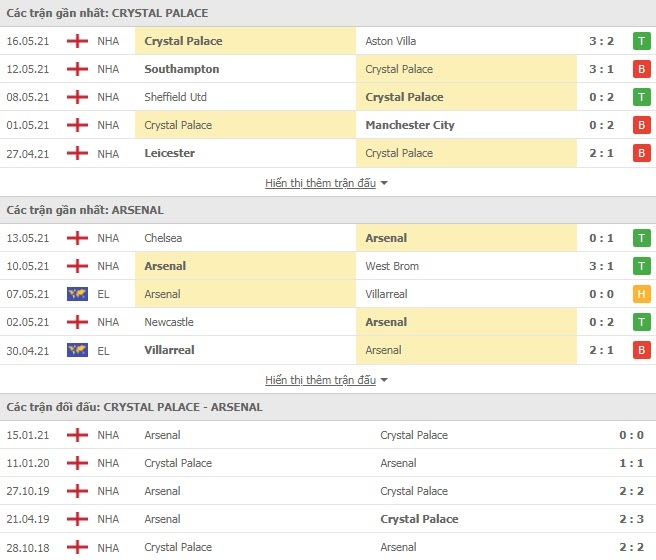Click the red B badge for Manchester City match
The image size is (656, 560).
(641, 125)
